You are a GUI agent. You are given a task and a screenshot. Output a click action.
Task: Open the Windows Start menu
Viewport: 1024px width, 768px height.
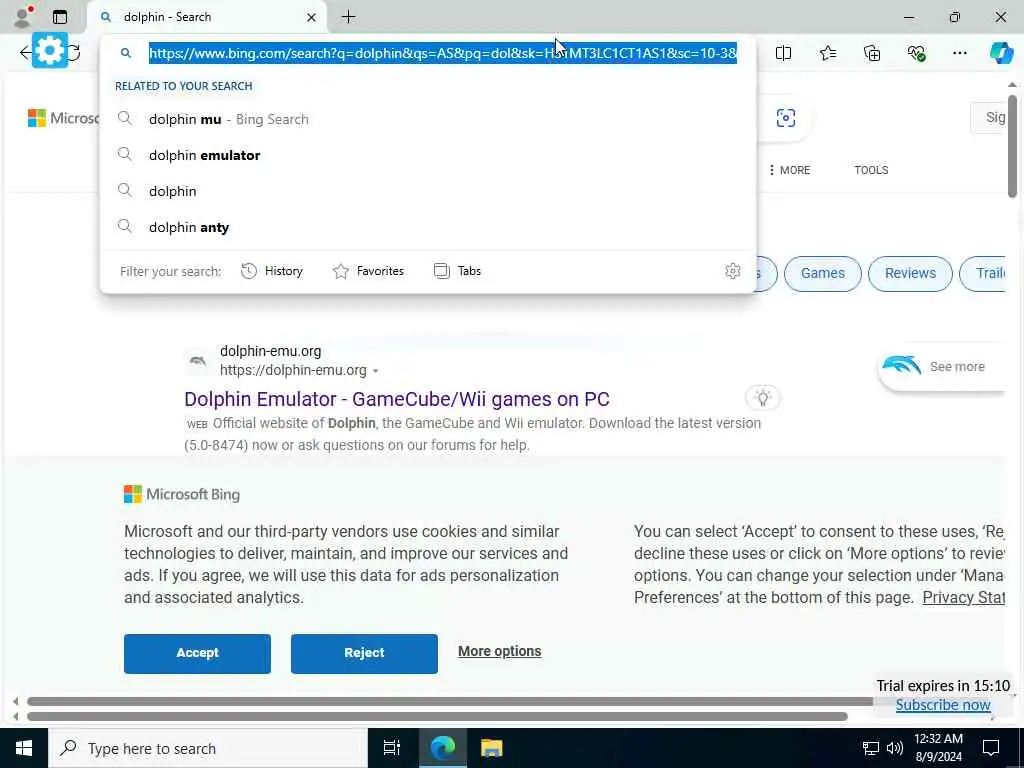[x=24, y=748]
